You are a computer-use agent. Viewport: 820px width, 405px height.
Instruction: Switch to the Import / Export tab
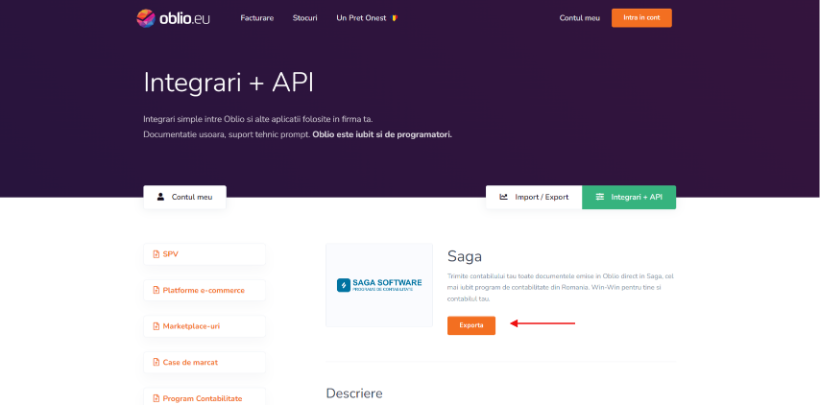click(534, 197)
